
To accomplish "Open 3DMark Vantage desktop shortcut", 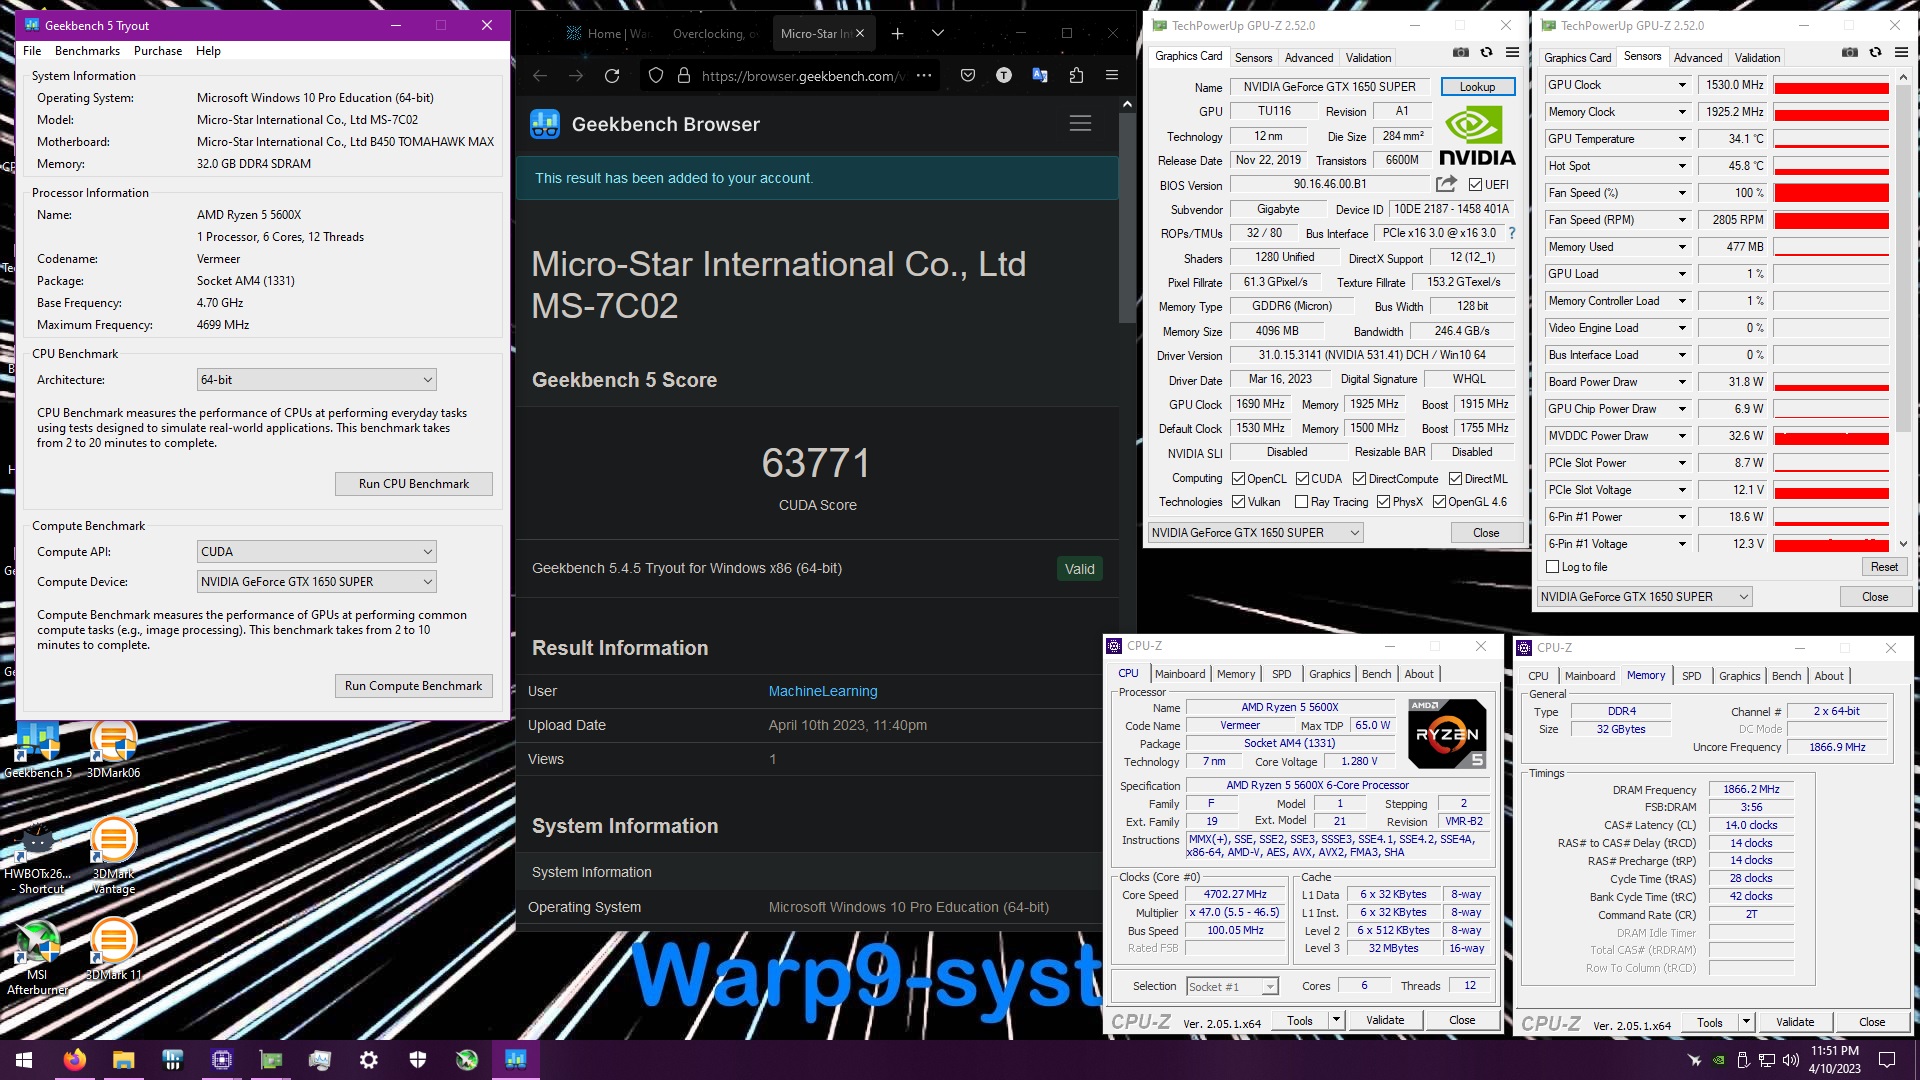I will point(113,855).
